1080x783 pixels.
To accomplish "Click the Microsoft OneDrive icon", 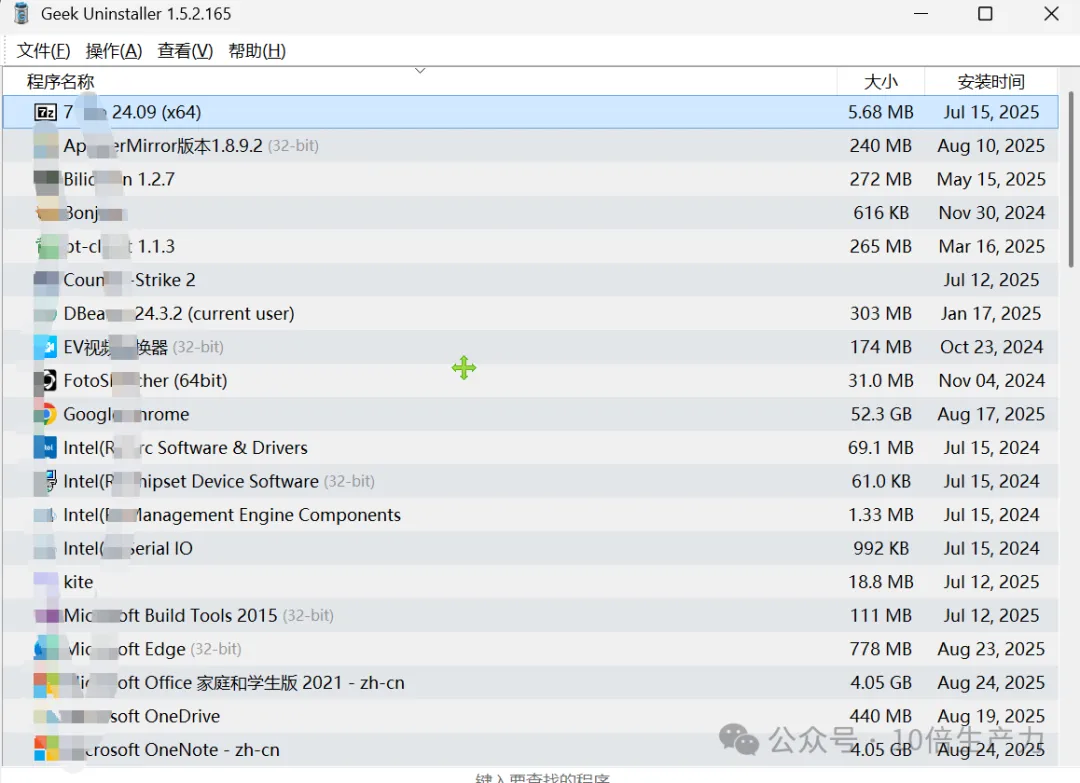I will coord(45,716).
